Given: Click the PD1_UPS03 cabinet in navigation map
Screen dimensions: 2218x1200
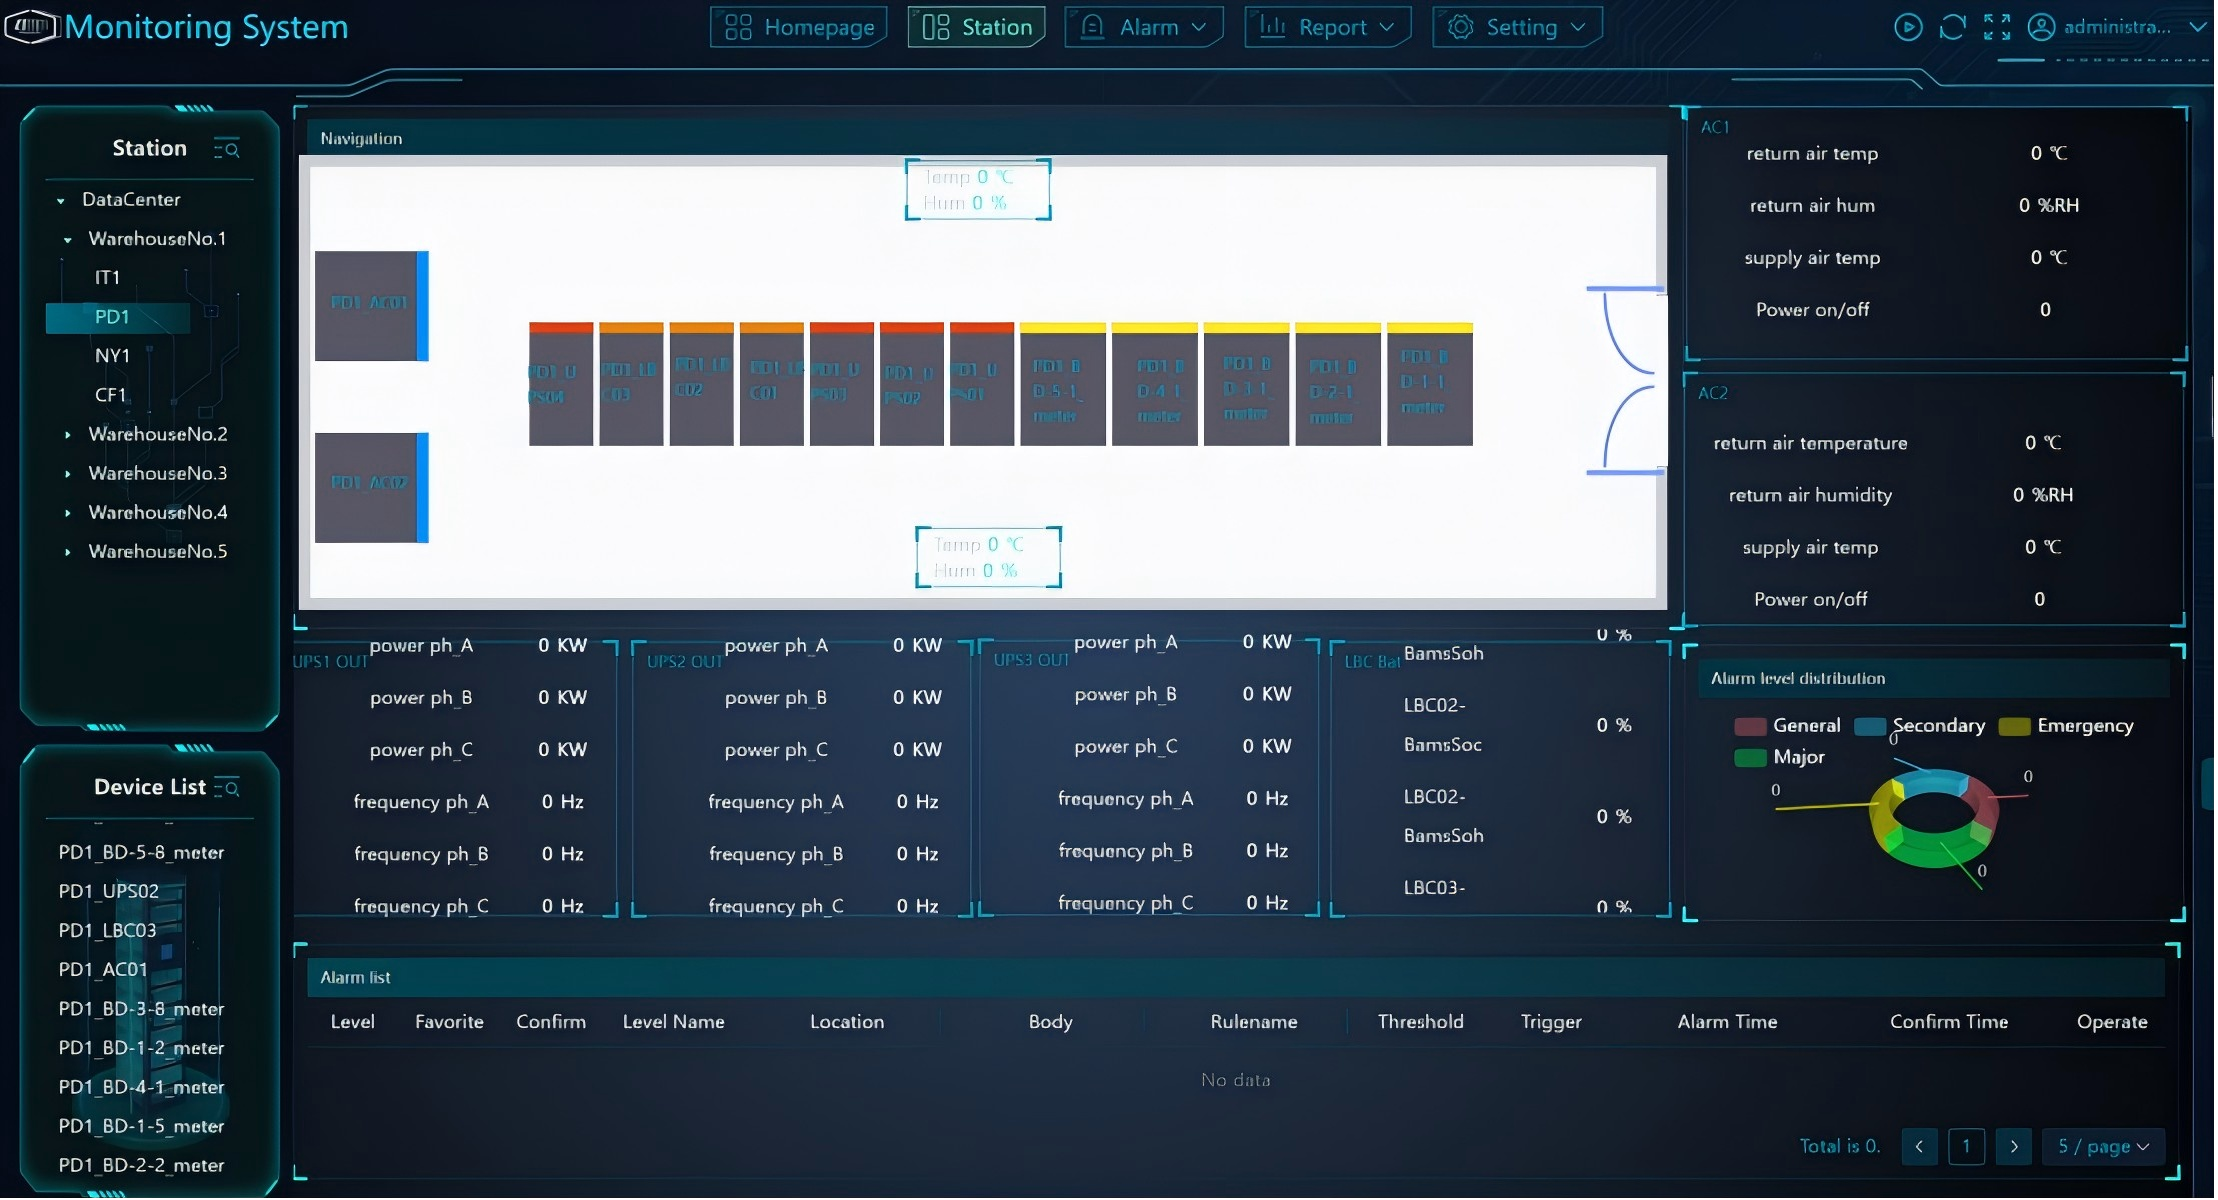Looking at the screenshot, I should 842,385.
